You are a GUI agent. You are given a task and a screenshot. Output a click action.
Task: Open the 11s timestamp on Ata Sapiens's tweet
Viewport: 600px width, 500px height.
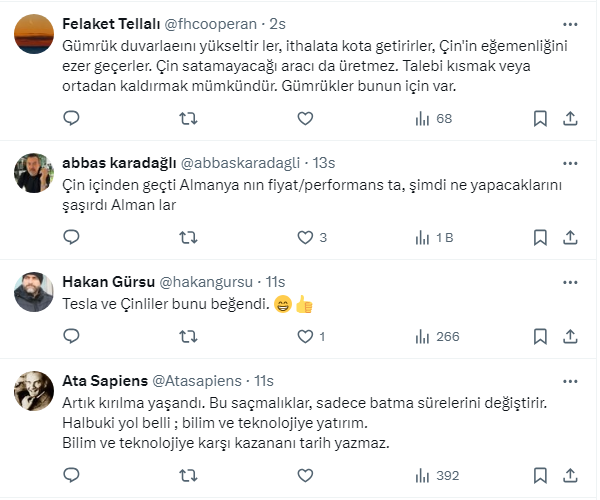coord(264,380)
